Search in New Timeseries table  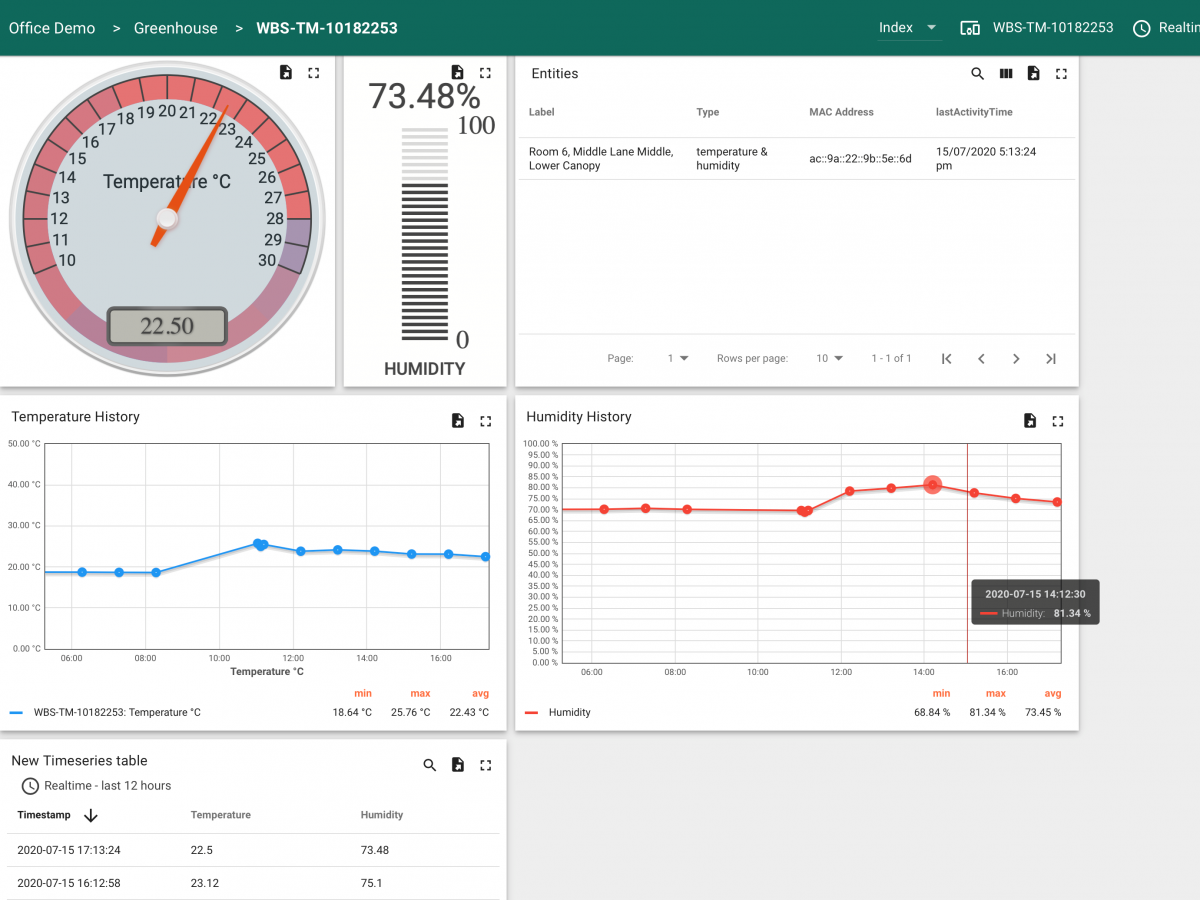click(x=430, y=765)
